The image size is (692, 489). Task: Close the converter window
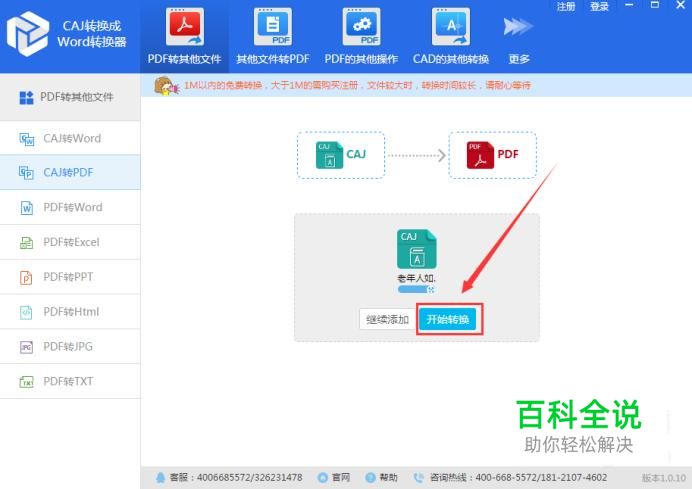[681, 5]
